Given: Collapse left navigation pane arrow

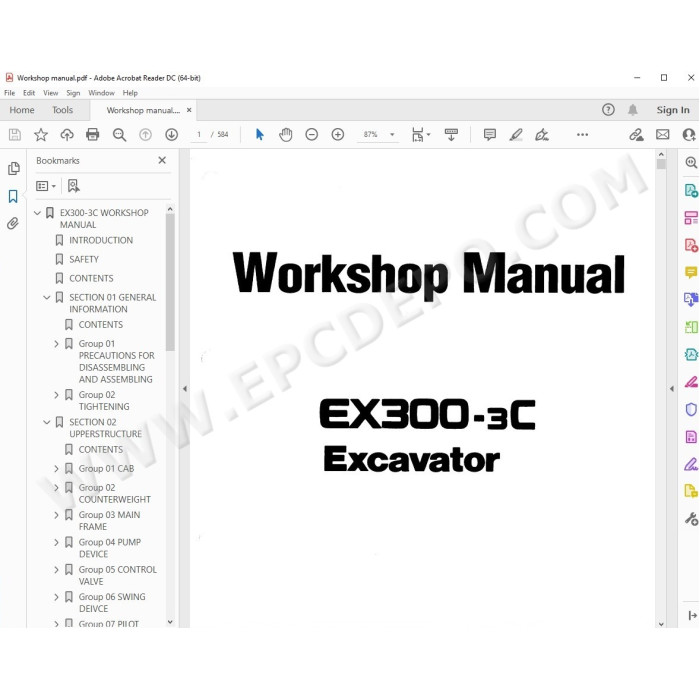Looking at the screenshot, I should pyautogui.click(x=184, y=389).
